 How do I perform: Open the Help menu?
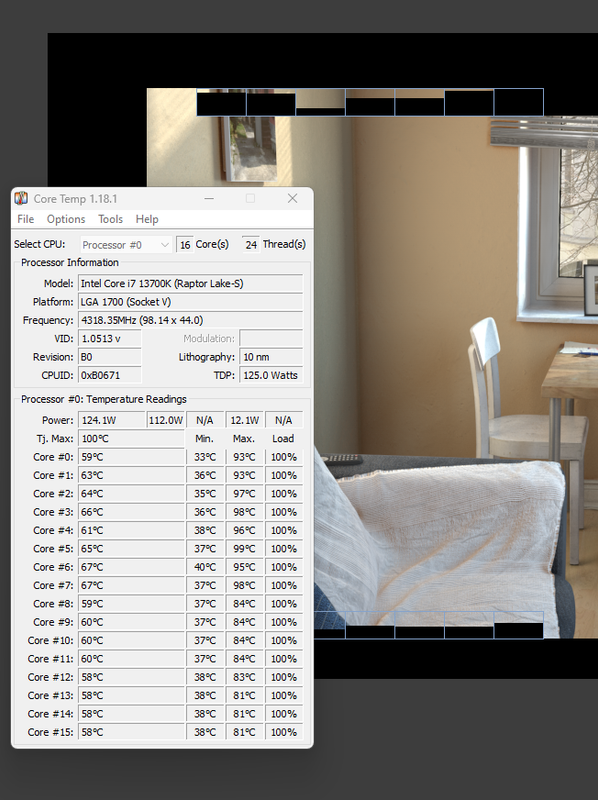pyautogui.click(x=147, y=219)
